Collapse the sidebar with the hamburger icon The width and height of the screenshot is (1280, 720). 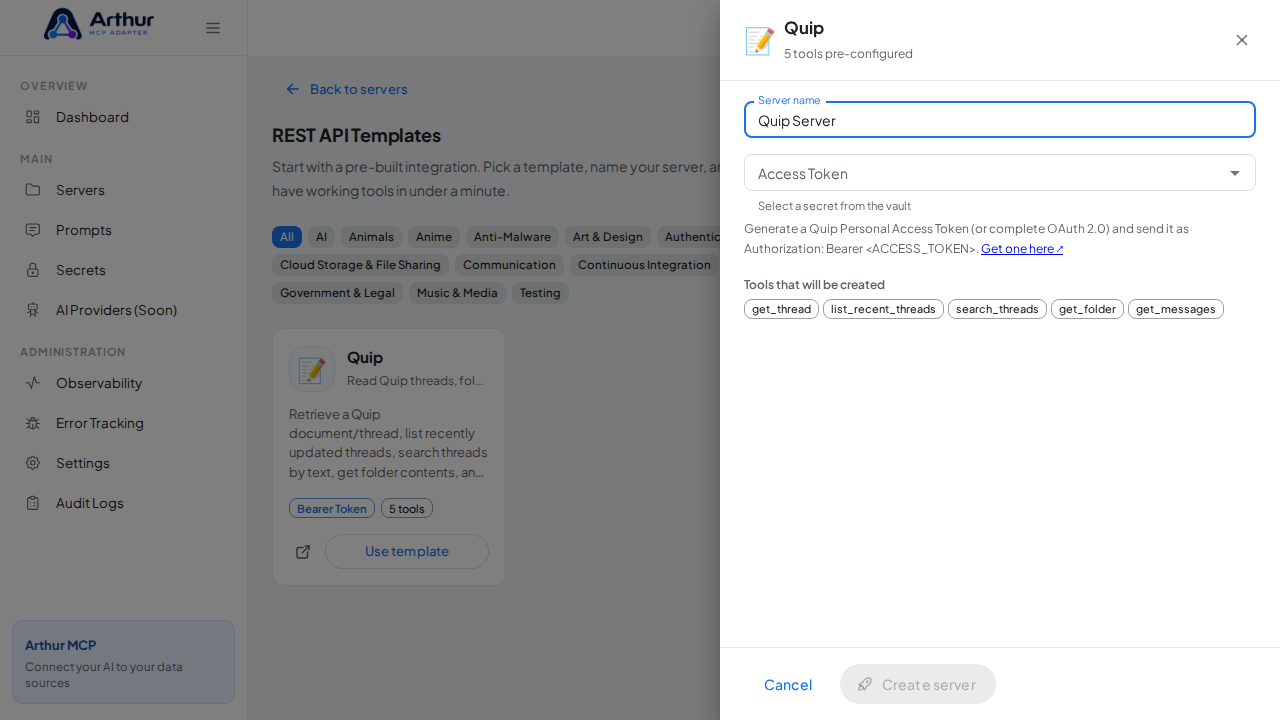(213, 28)
